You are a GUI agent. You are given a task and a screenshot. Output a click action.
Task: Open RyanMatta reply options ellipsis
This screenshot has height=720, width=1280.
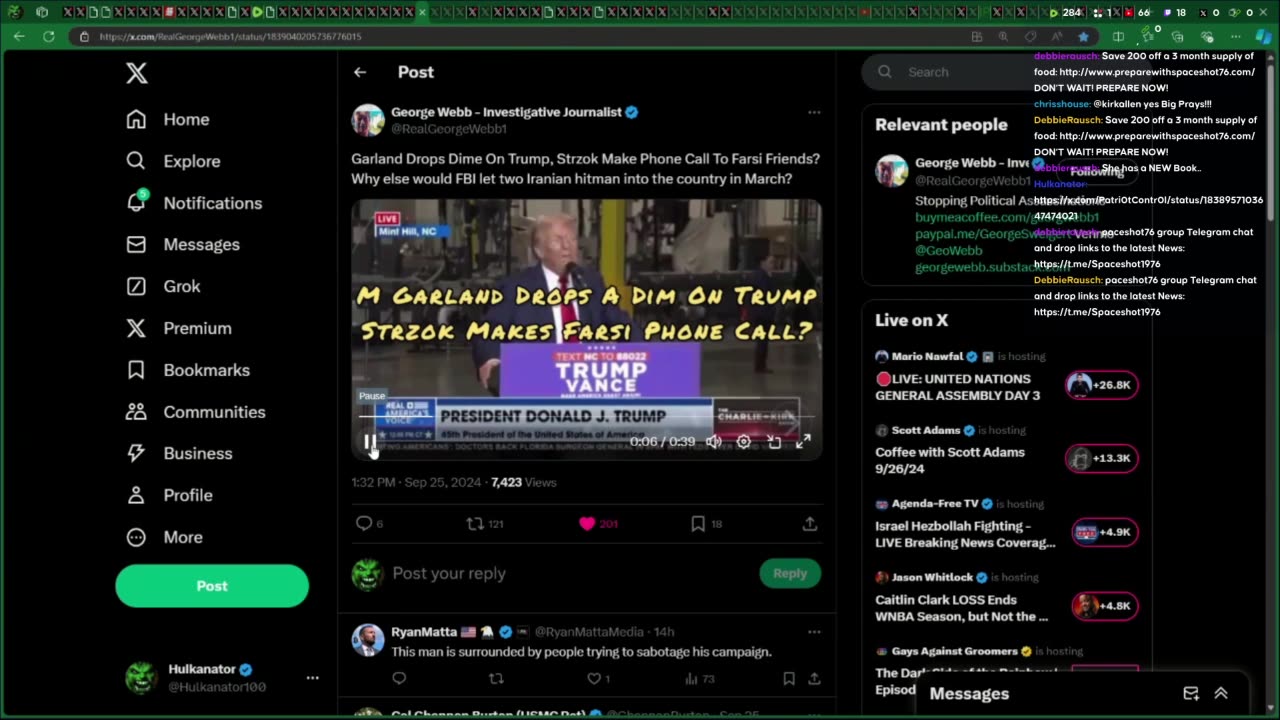(814, 632)
